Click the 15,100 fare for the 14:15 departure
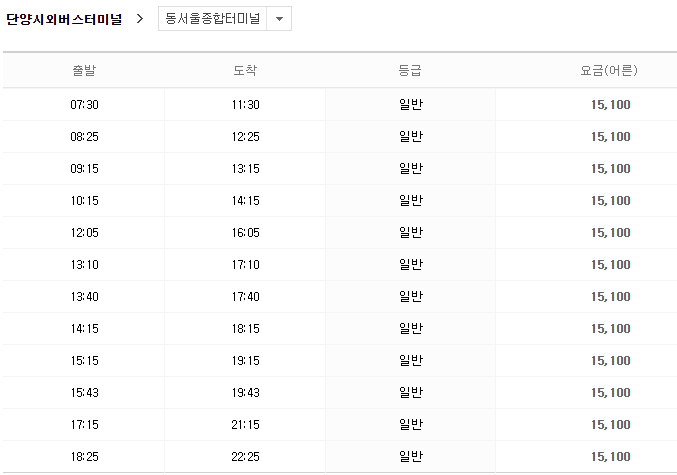Image resolution: width=677 pixels, height=475 pixels. 610,329
